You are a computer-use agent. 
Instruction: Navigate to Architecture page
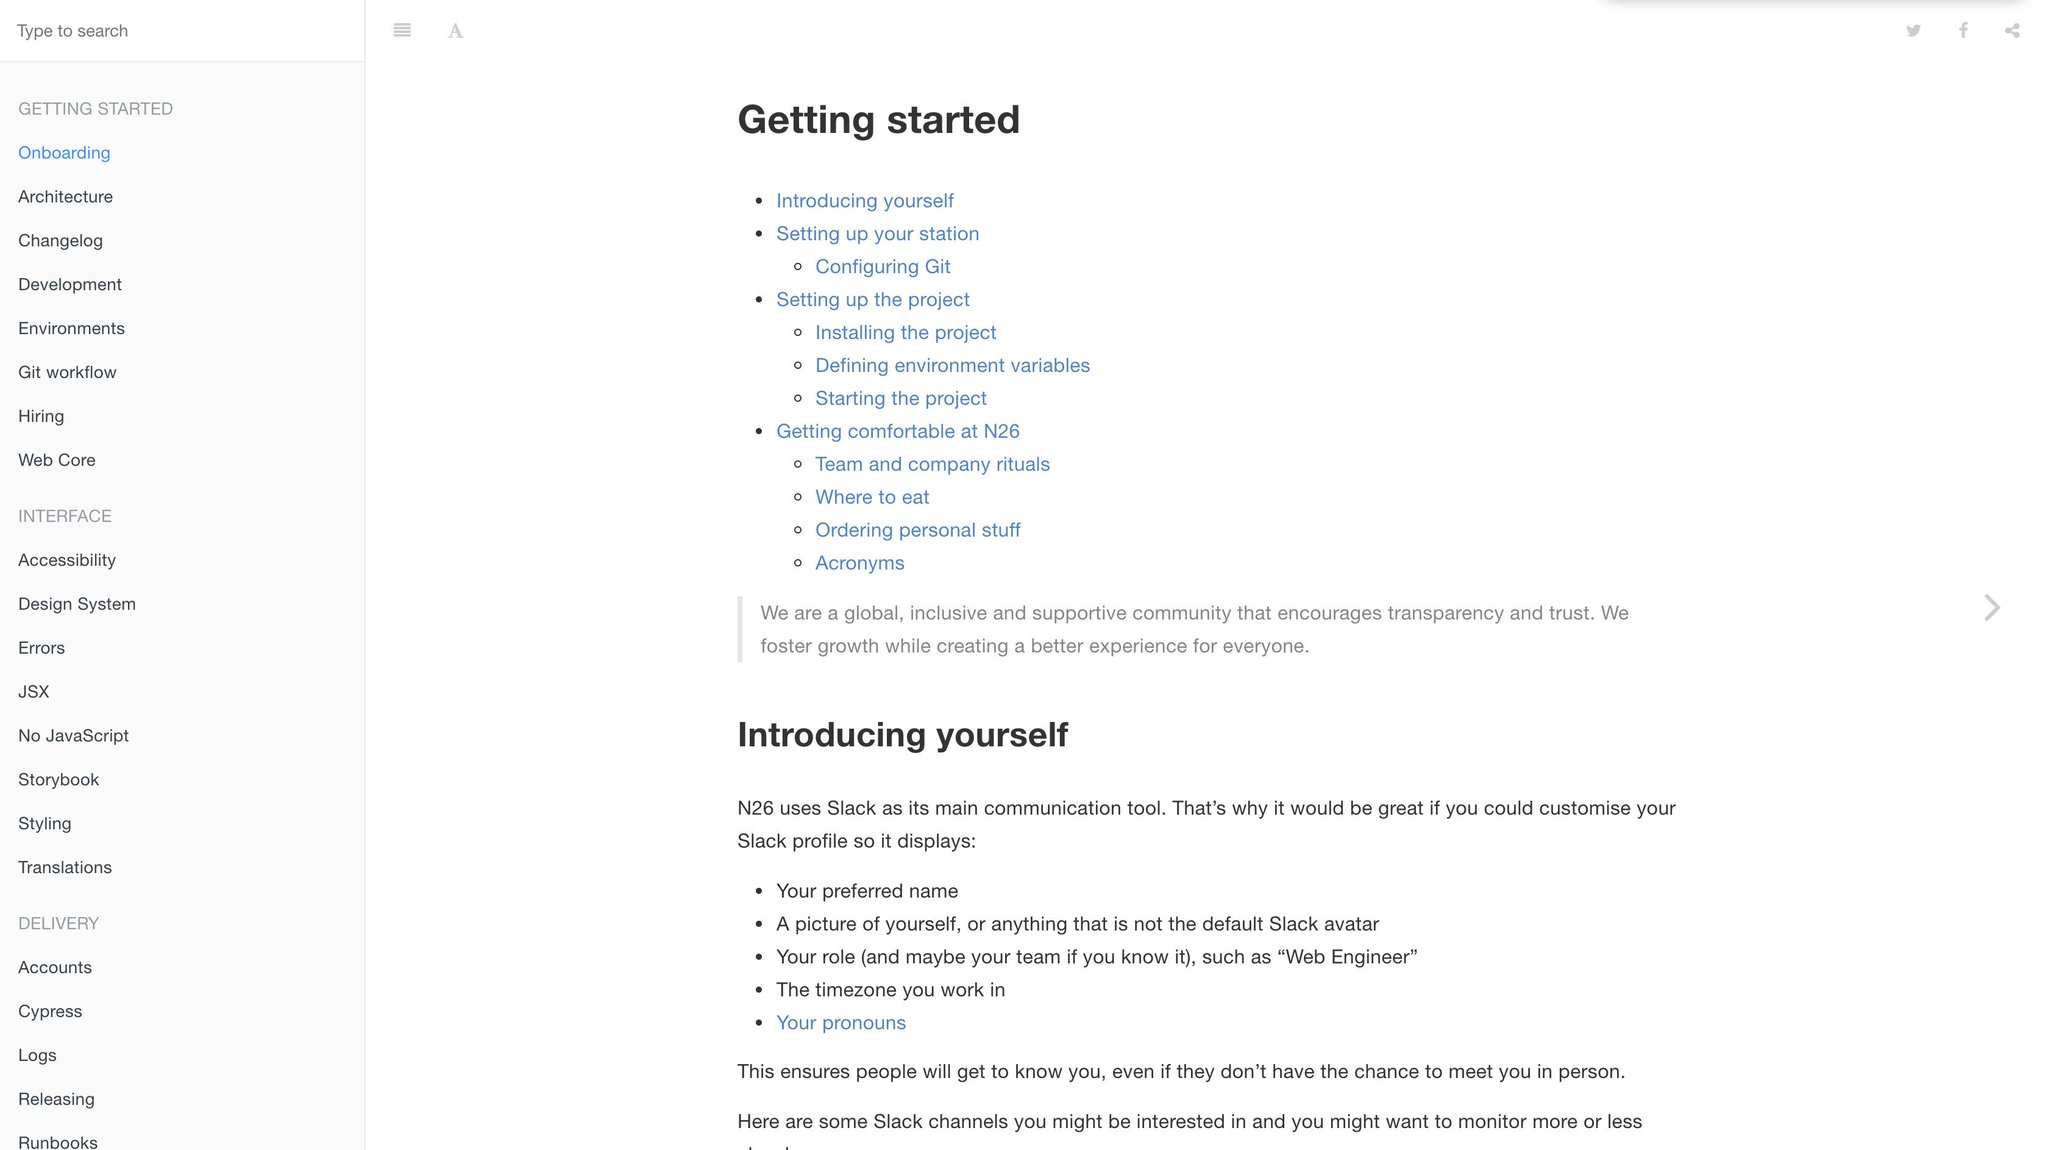click(x=65, y=195)
